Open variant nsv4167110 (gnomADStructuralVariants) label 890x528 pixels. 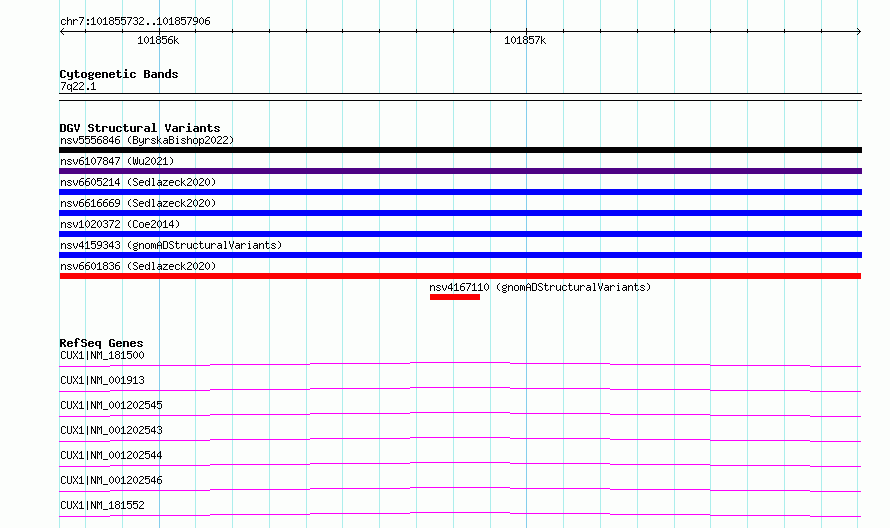pyautogui.click(x=540, y=287)
